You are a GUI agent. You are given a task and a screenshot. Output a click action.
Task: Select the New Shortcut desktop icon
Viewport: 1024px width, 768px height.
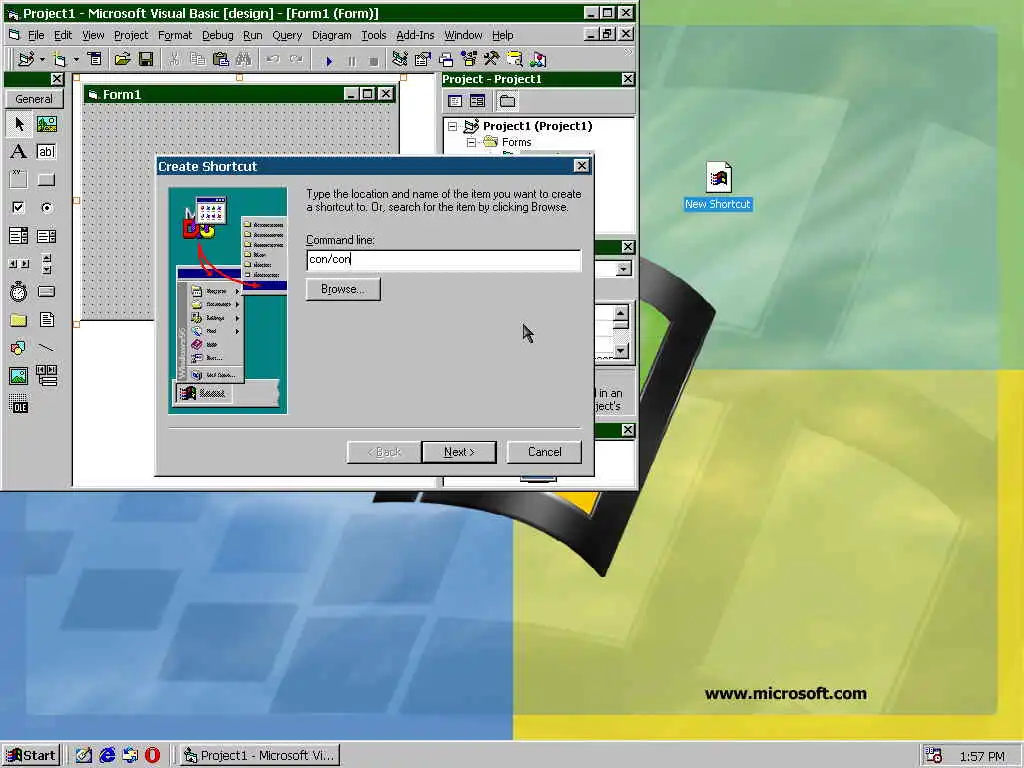(718, 186)
